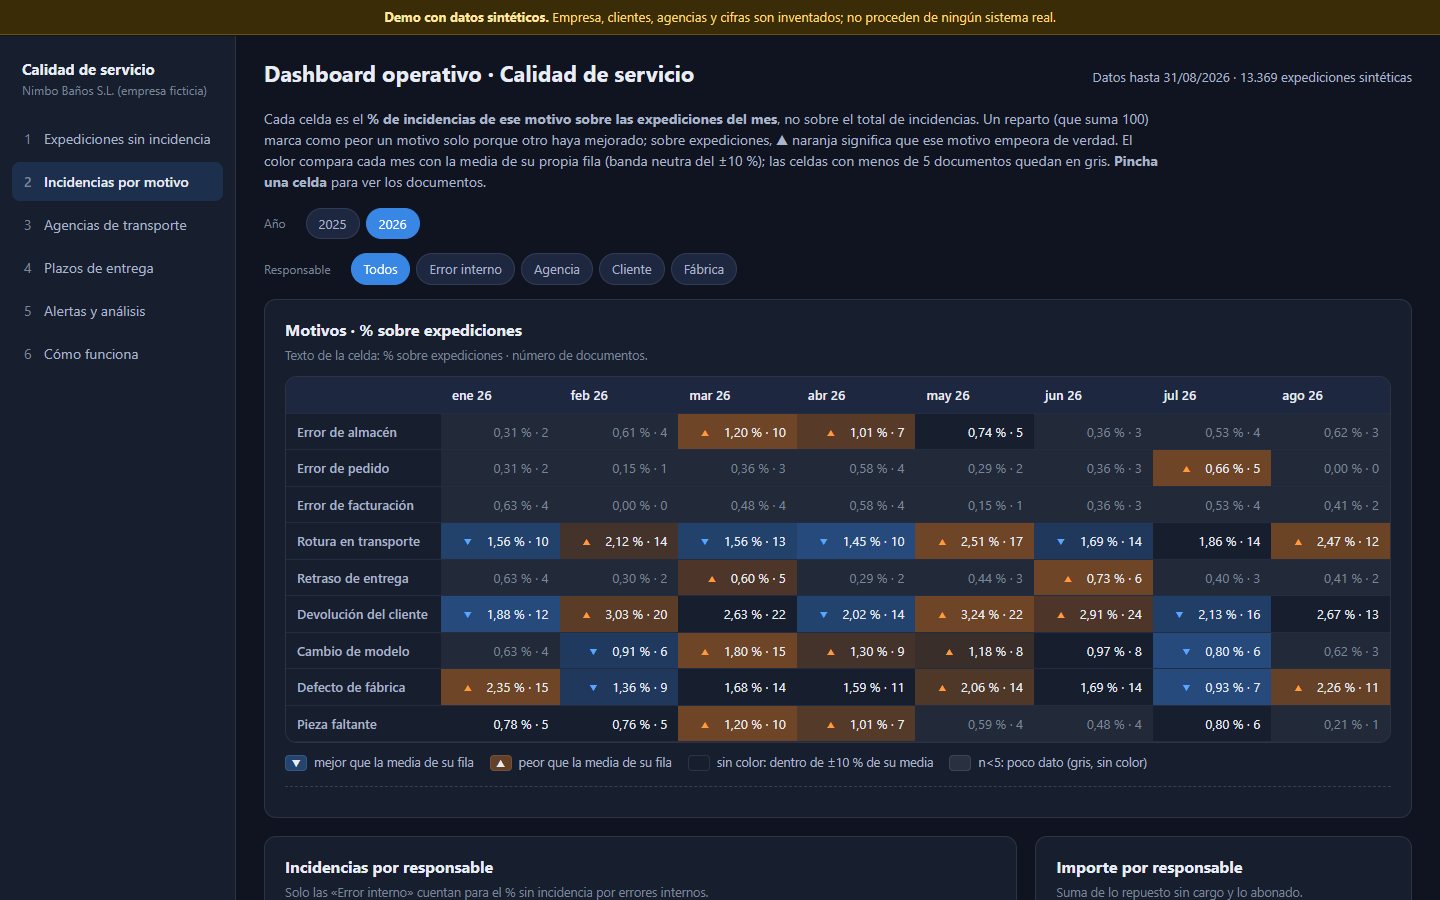Select year 2025 filter
The image size is (1440, 900).
[x=332, y=224]
